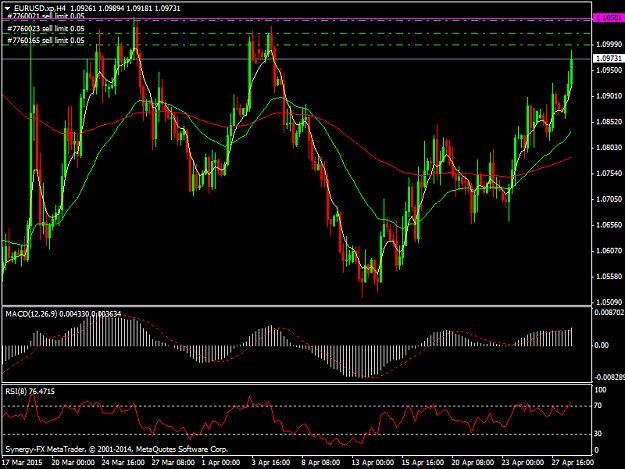Image resolution: width=625 pixels, height=469 pixels.
Task: Click the RSI scale level 70 label
Action: 598,406
